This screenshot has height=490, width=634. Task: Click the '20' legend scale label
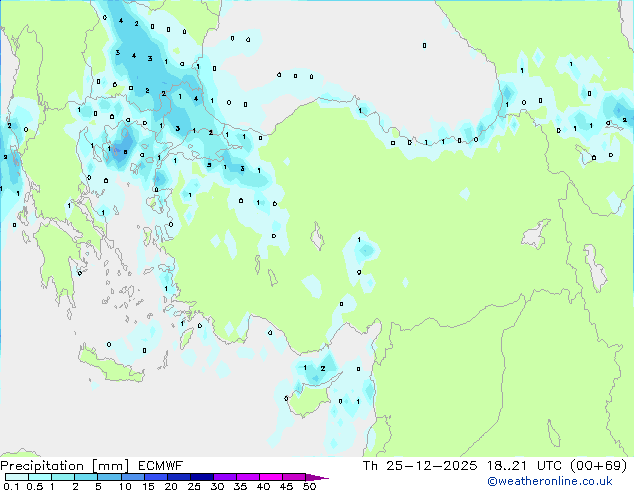(x=171, y=486)
